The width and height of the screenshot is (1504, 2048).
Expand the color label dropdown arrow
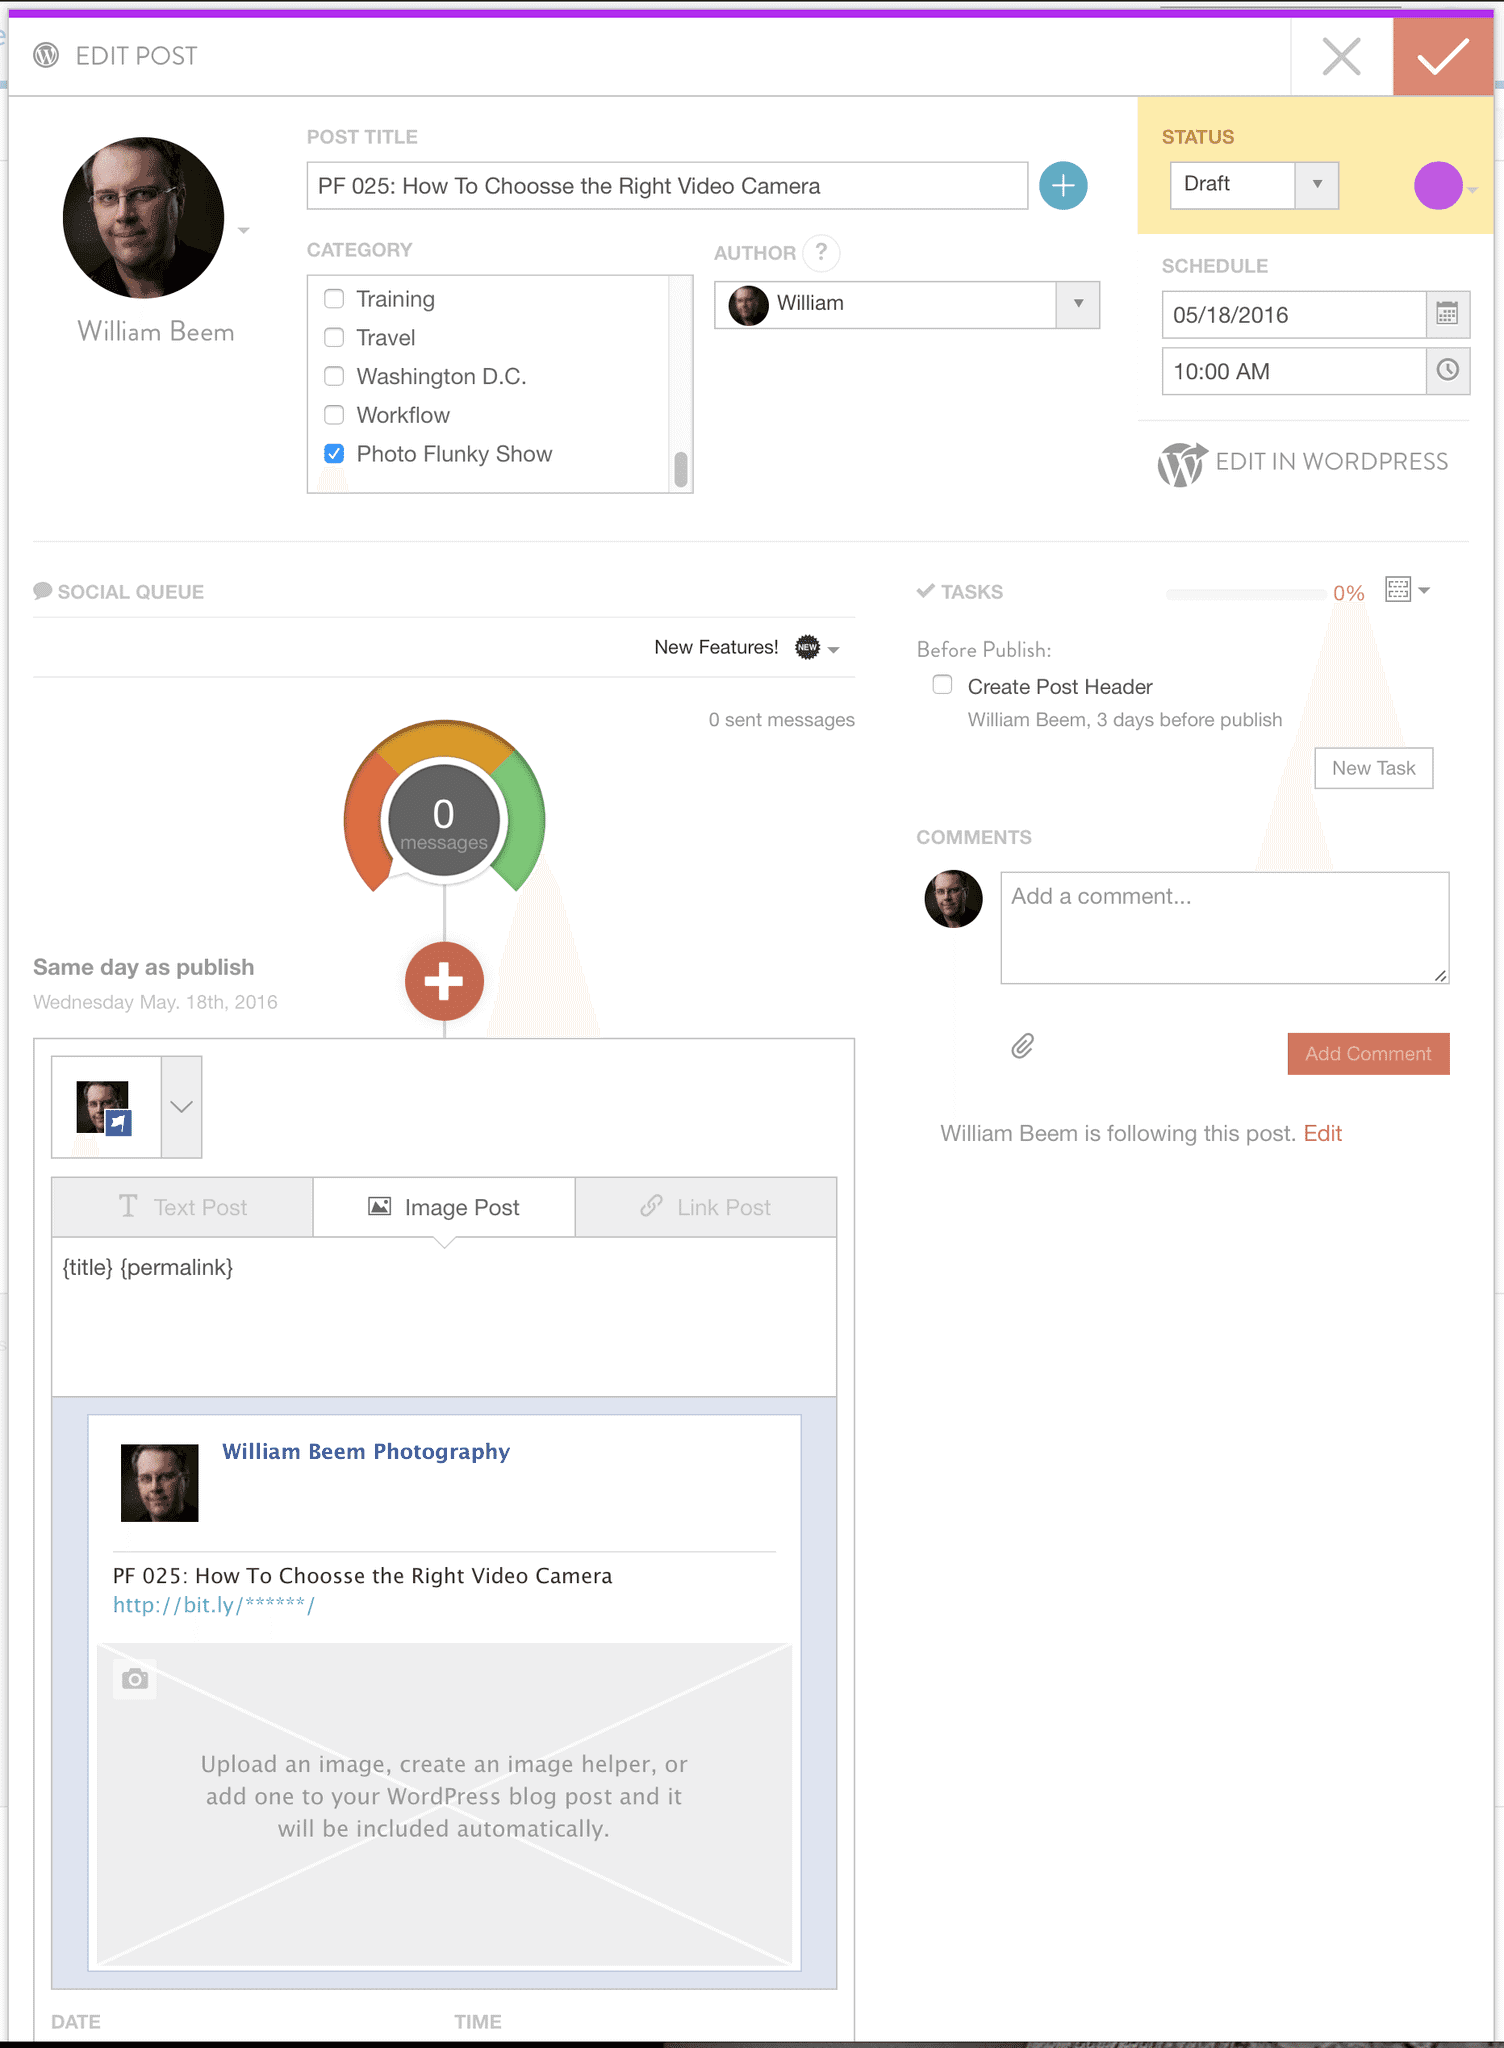[x=1472, y=189]
